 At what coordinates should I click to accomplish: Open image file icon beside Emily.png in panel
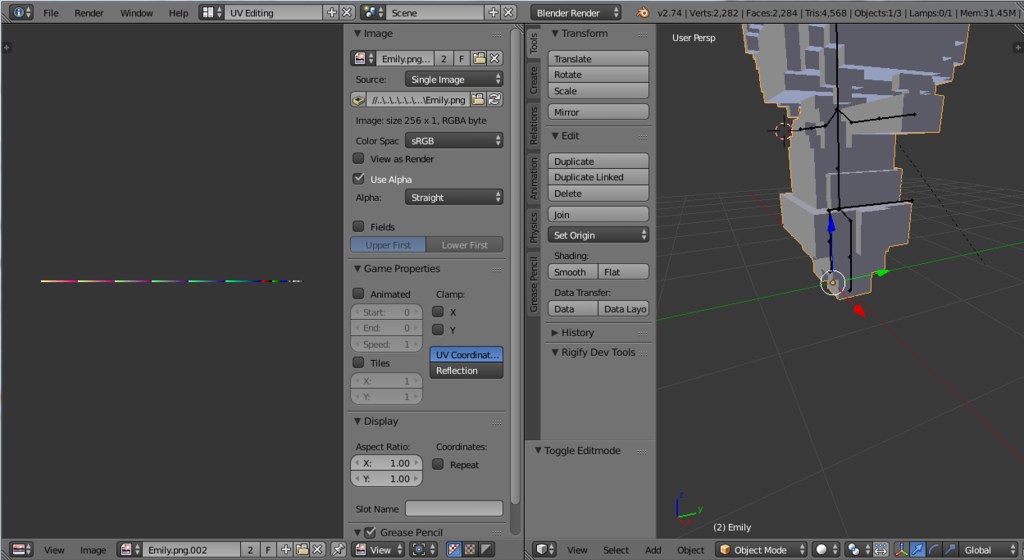tap(479, 59)
